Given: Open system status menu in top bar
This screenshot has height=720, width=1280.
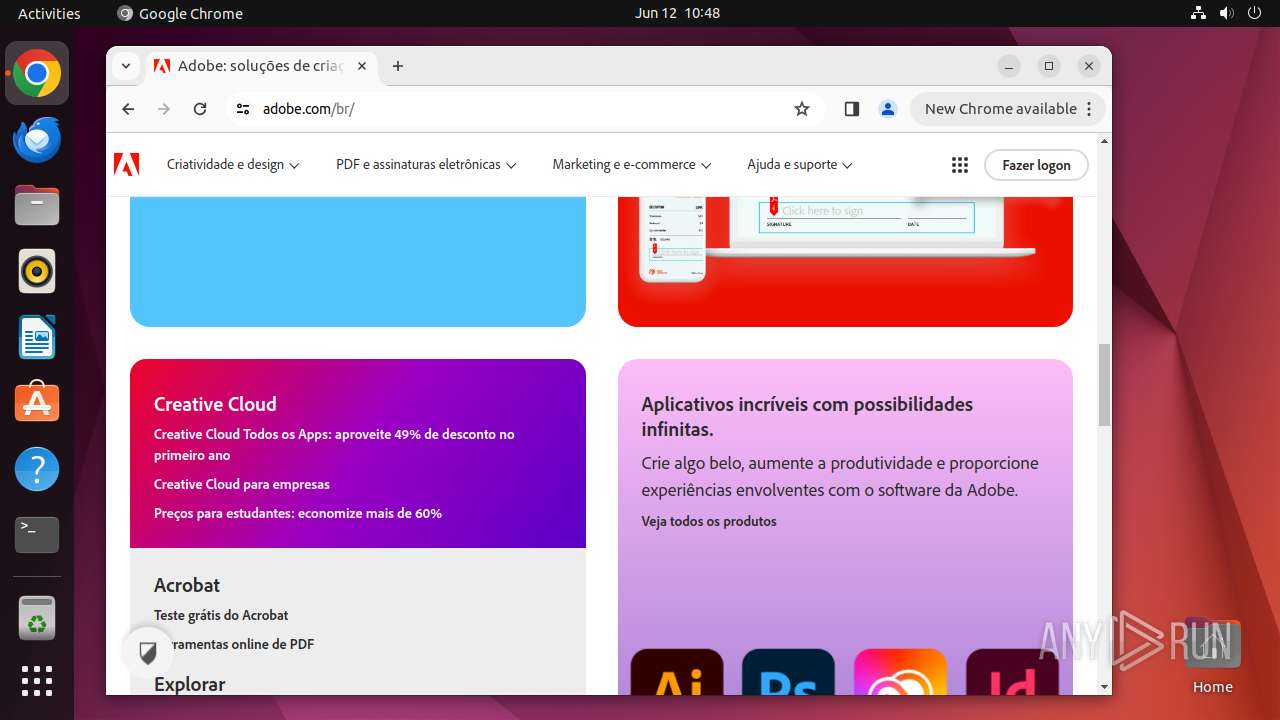Looking at the screenshot, I should (x=1226, y=13).
